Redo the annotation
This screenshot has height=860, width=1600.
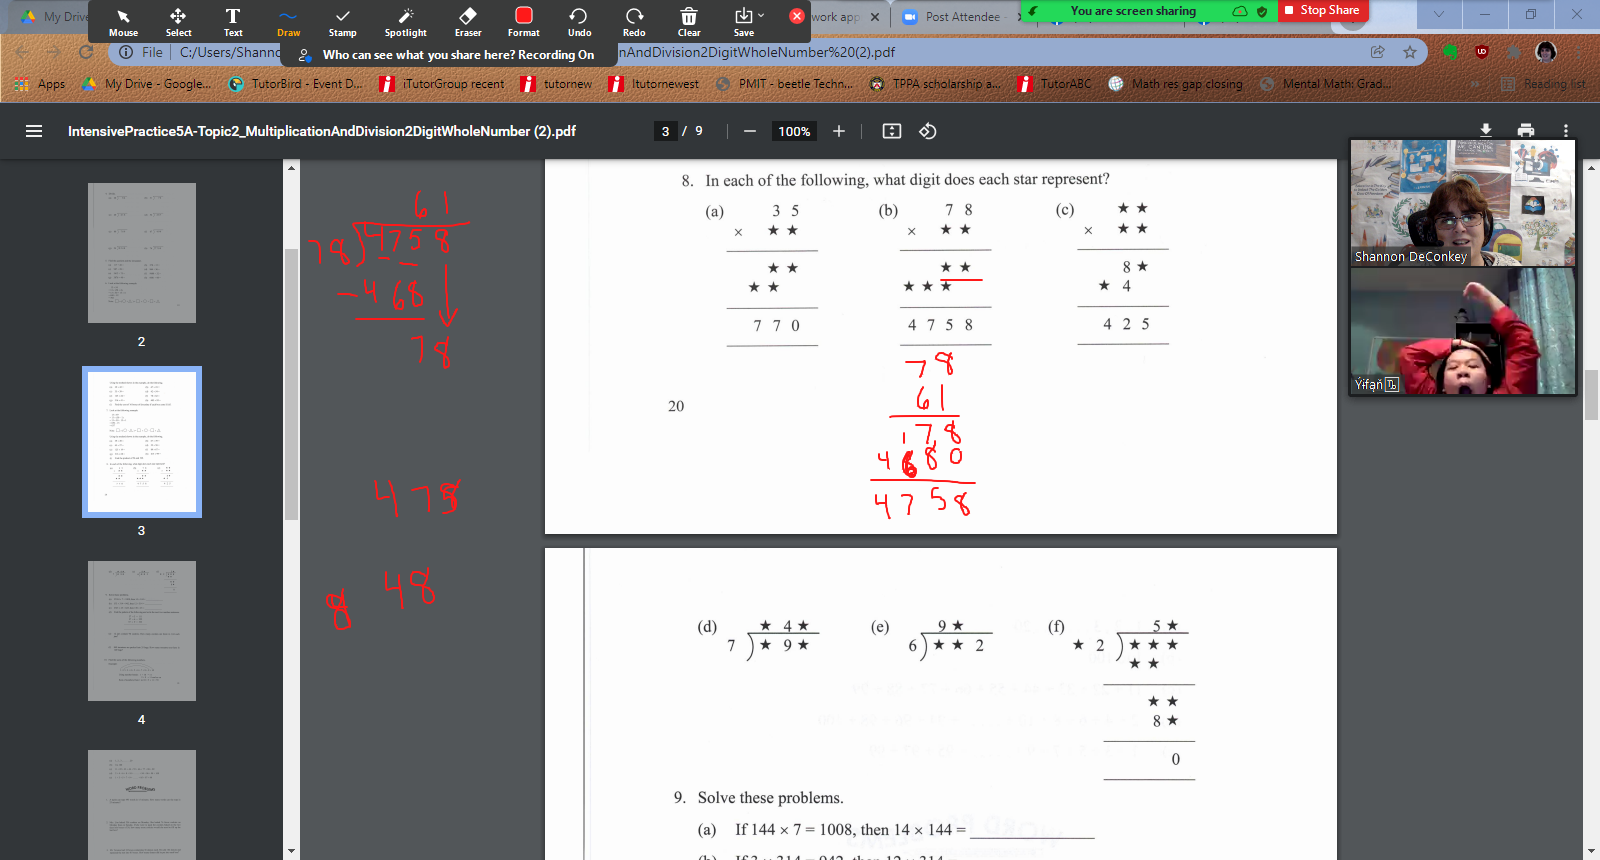pyautogui.click(x=634, y=21)
